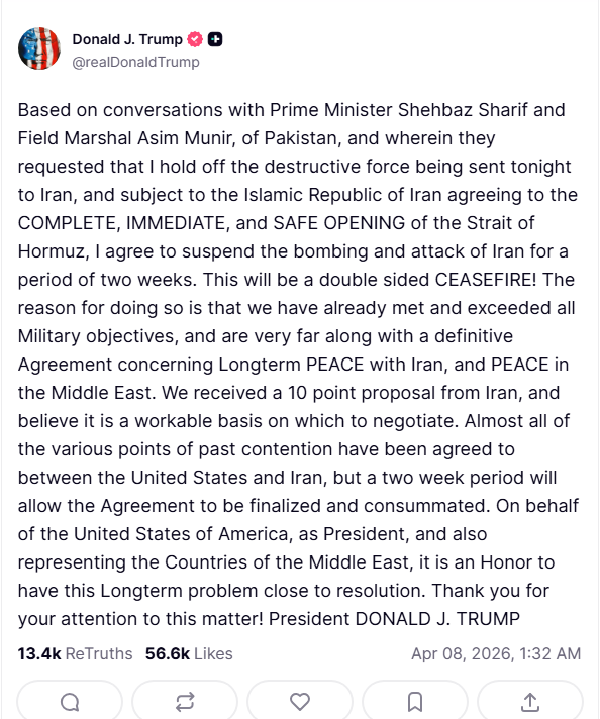The height and width of the screenshot is (719, 600).
Task: View the 13.4k ReTruths list
Action: 75,653
